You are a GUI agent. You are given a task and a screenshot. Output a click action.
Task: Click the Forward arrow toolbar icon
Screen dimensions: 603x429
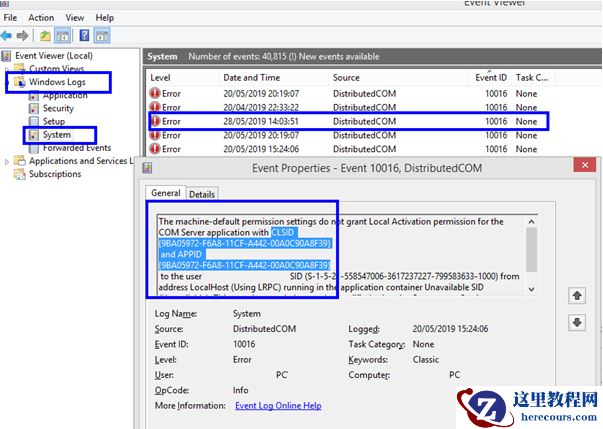22,36
